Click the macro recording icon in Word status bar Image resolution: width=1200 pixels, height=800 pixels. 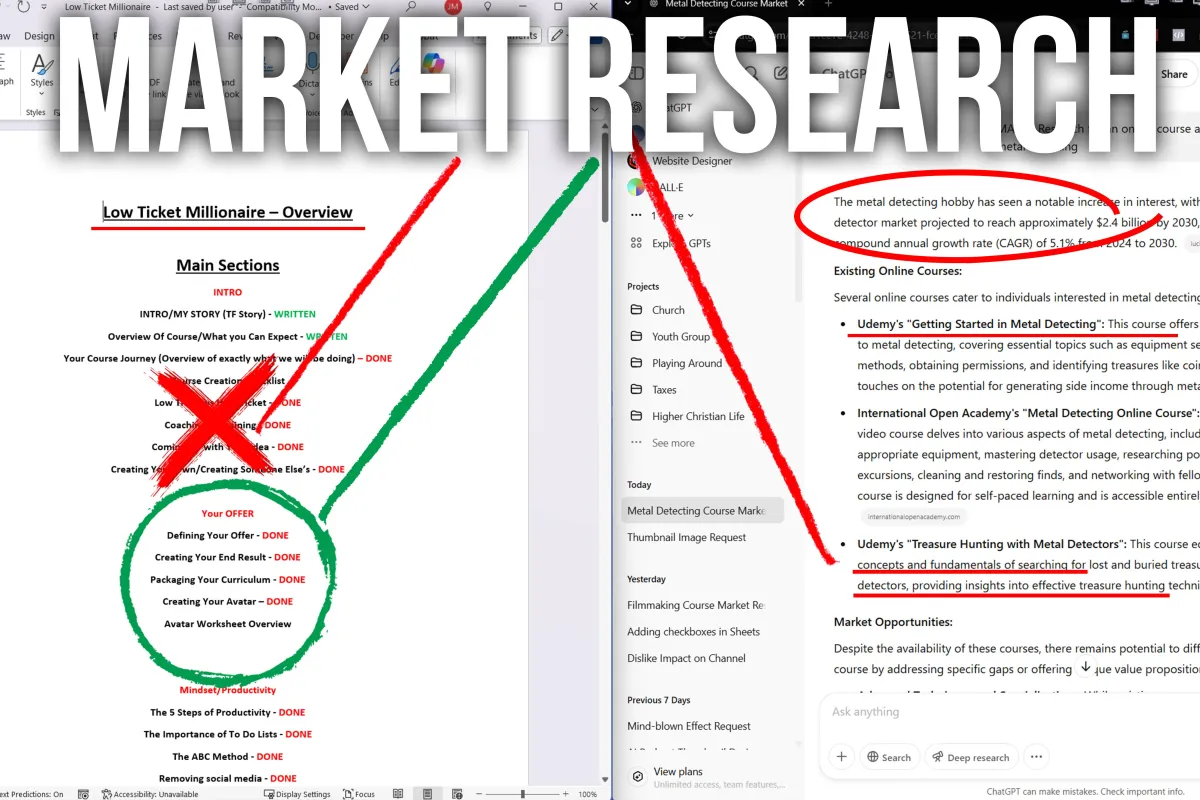point(83,794)
